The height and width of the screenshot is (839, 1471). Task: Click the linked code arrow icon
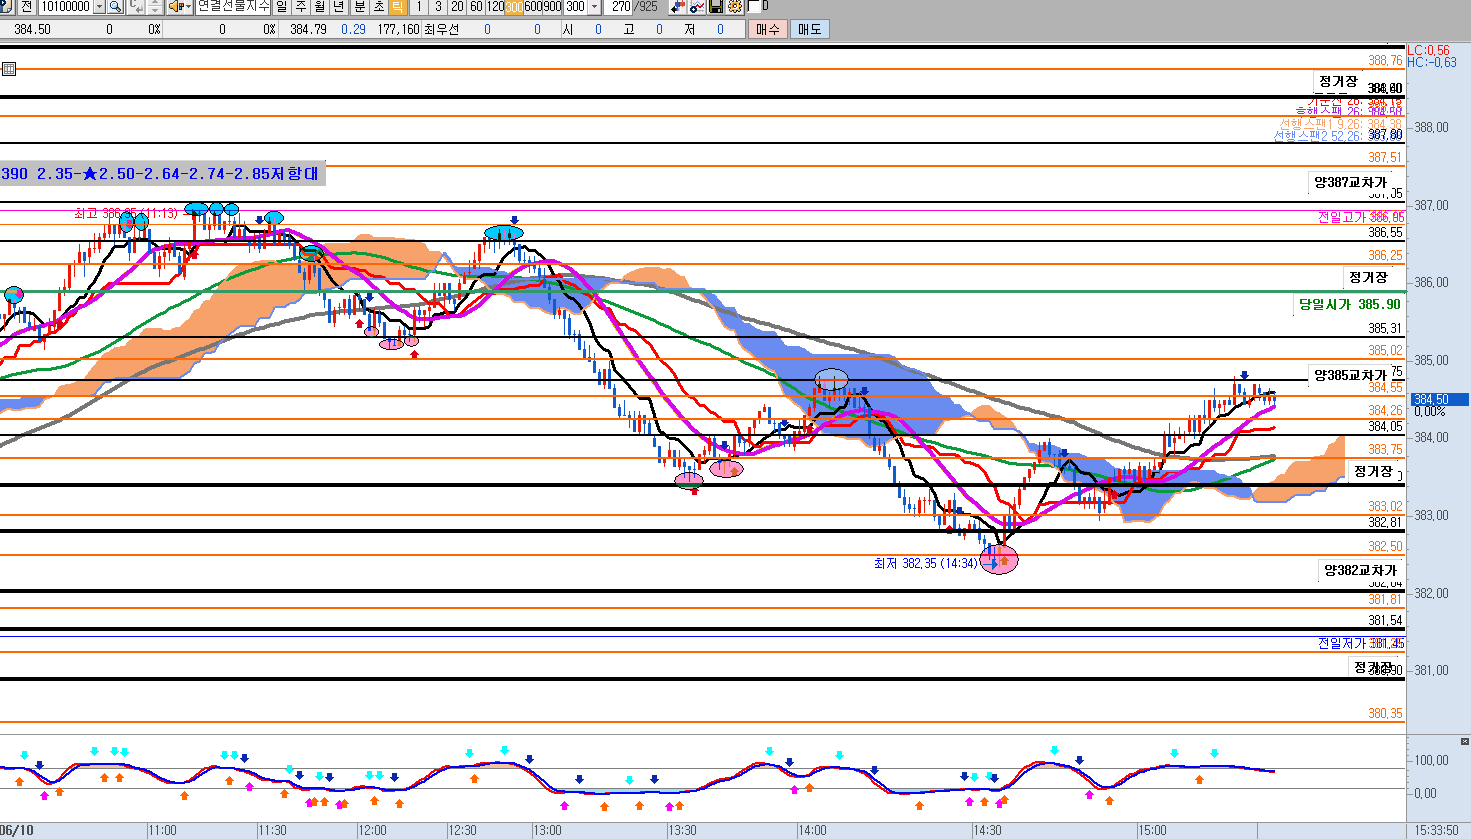pyautogui.click(x=136, y=6)
